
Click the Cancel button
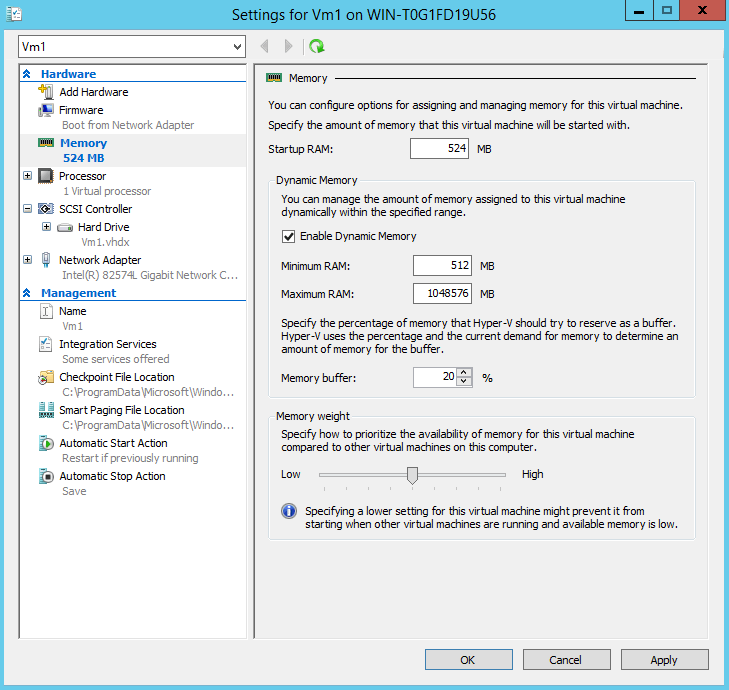pos(566,660)
